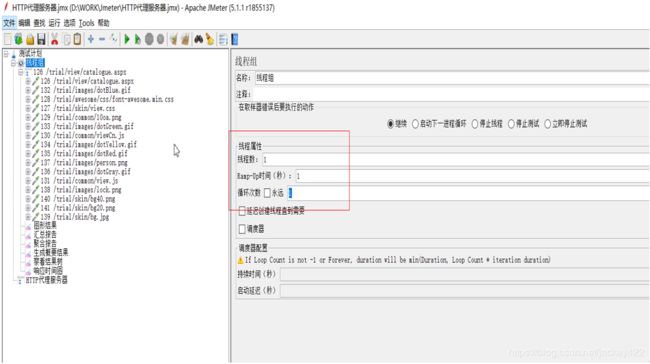Viewport: 650px width, 364px height.
Task: Collapse the 线程组 tree node
Action: [x=13, y=63]
